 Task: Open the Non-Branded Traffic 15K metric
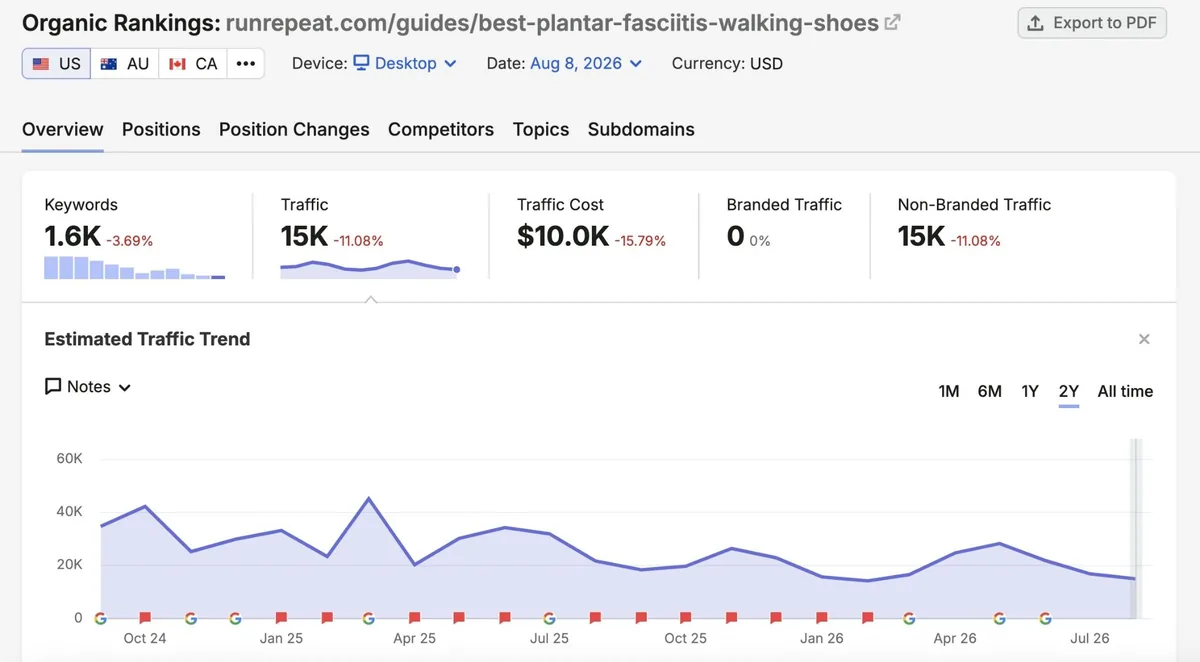tap(921, 236)
